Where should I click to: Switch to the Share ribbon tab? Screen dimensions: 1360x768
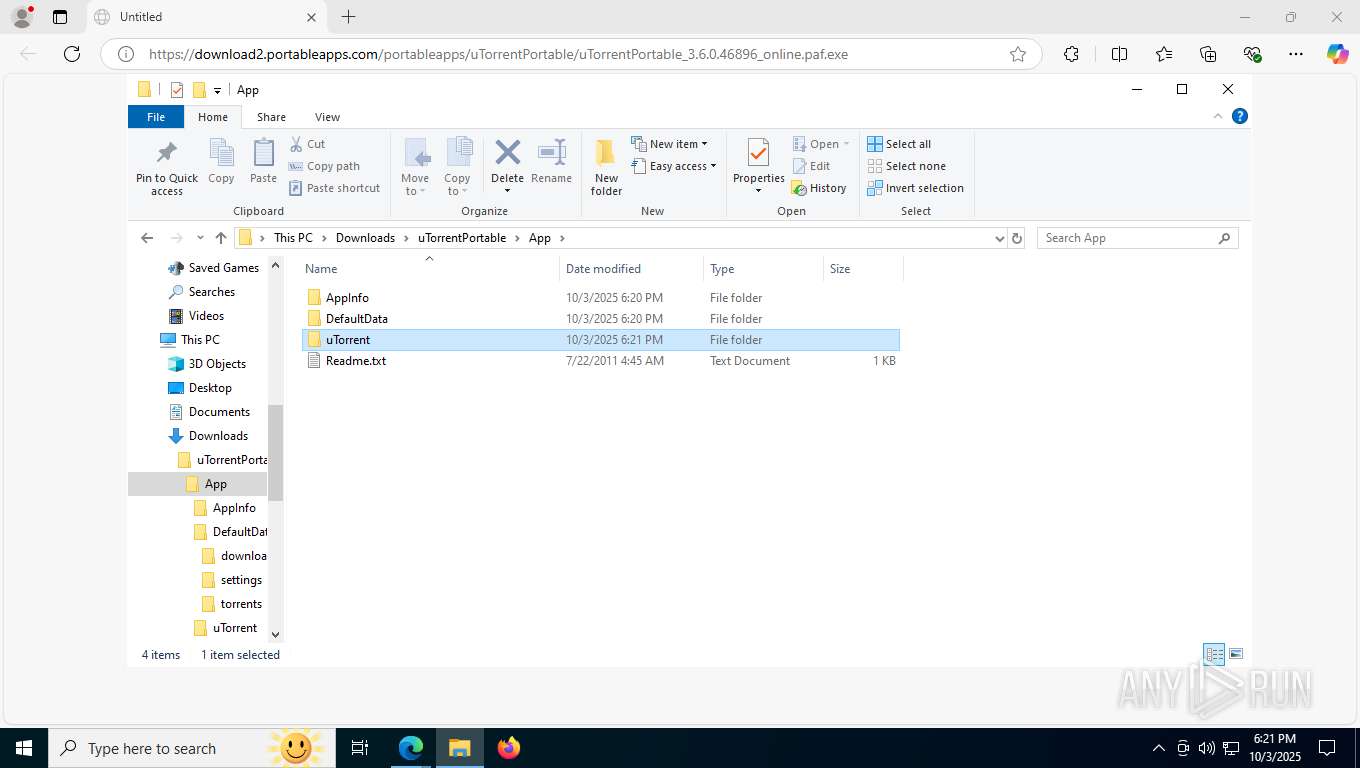click(271, 117)
